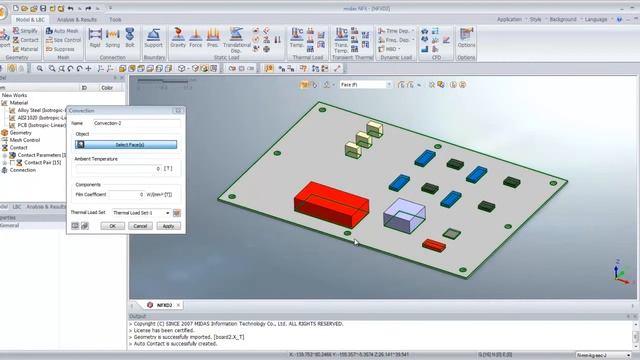Screen dimensions: 640x360
Task: Click the Material tool in ribbon
Action: 25,49
